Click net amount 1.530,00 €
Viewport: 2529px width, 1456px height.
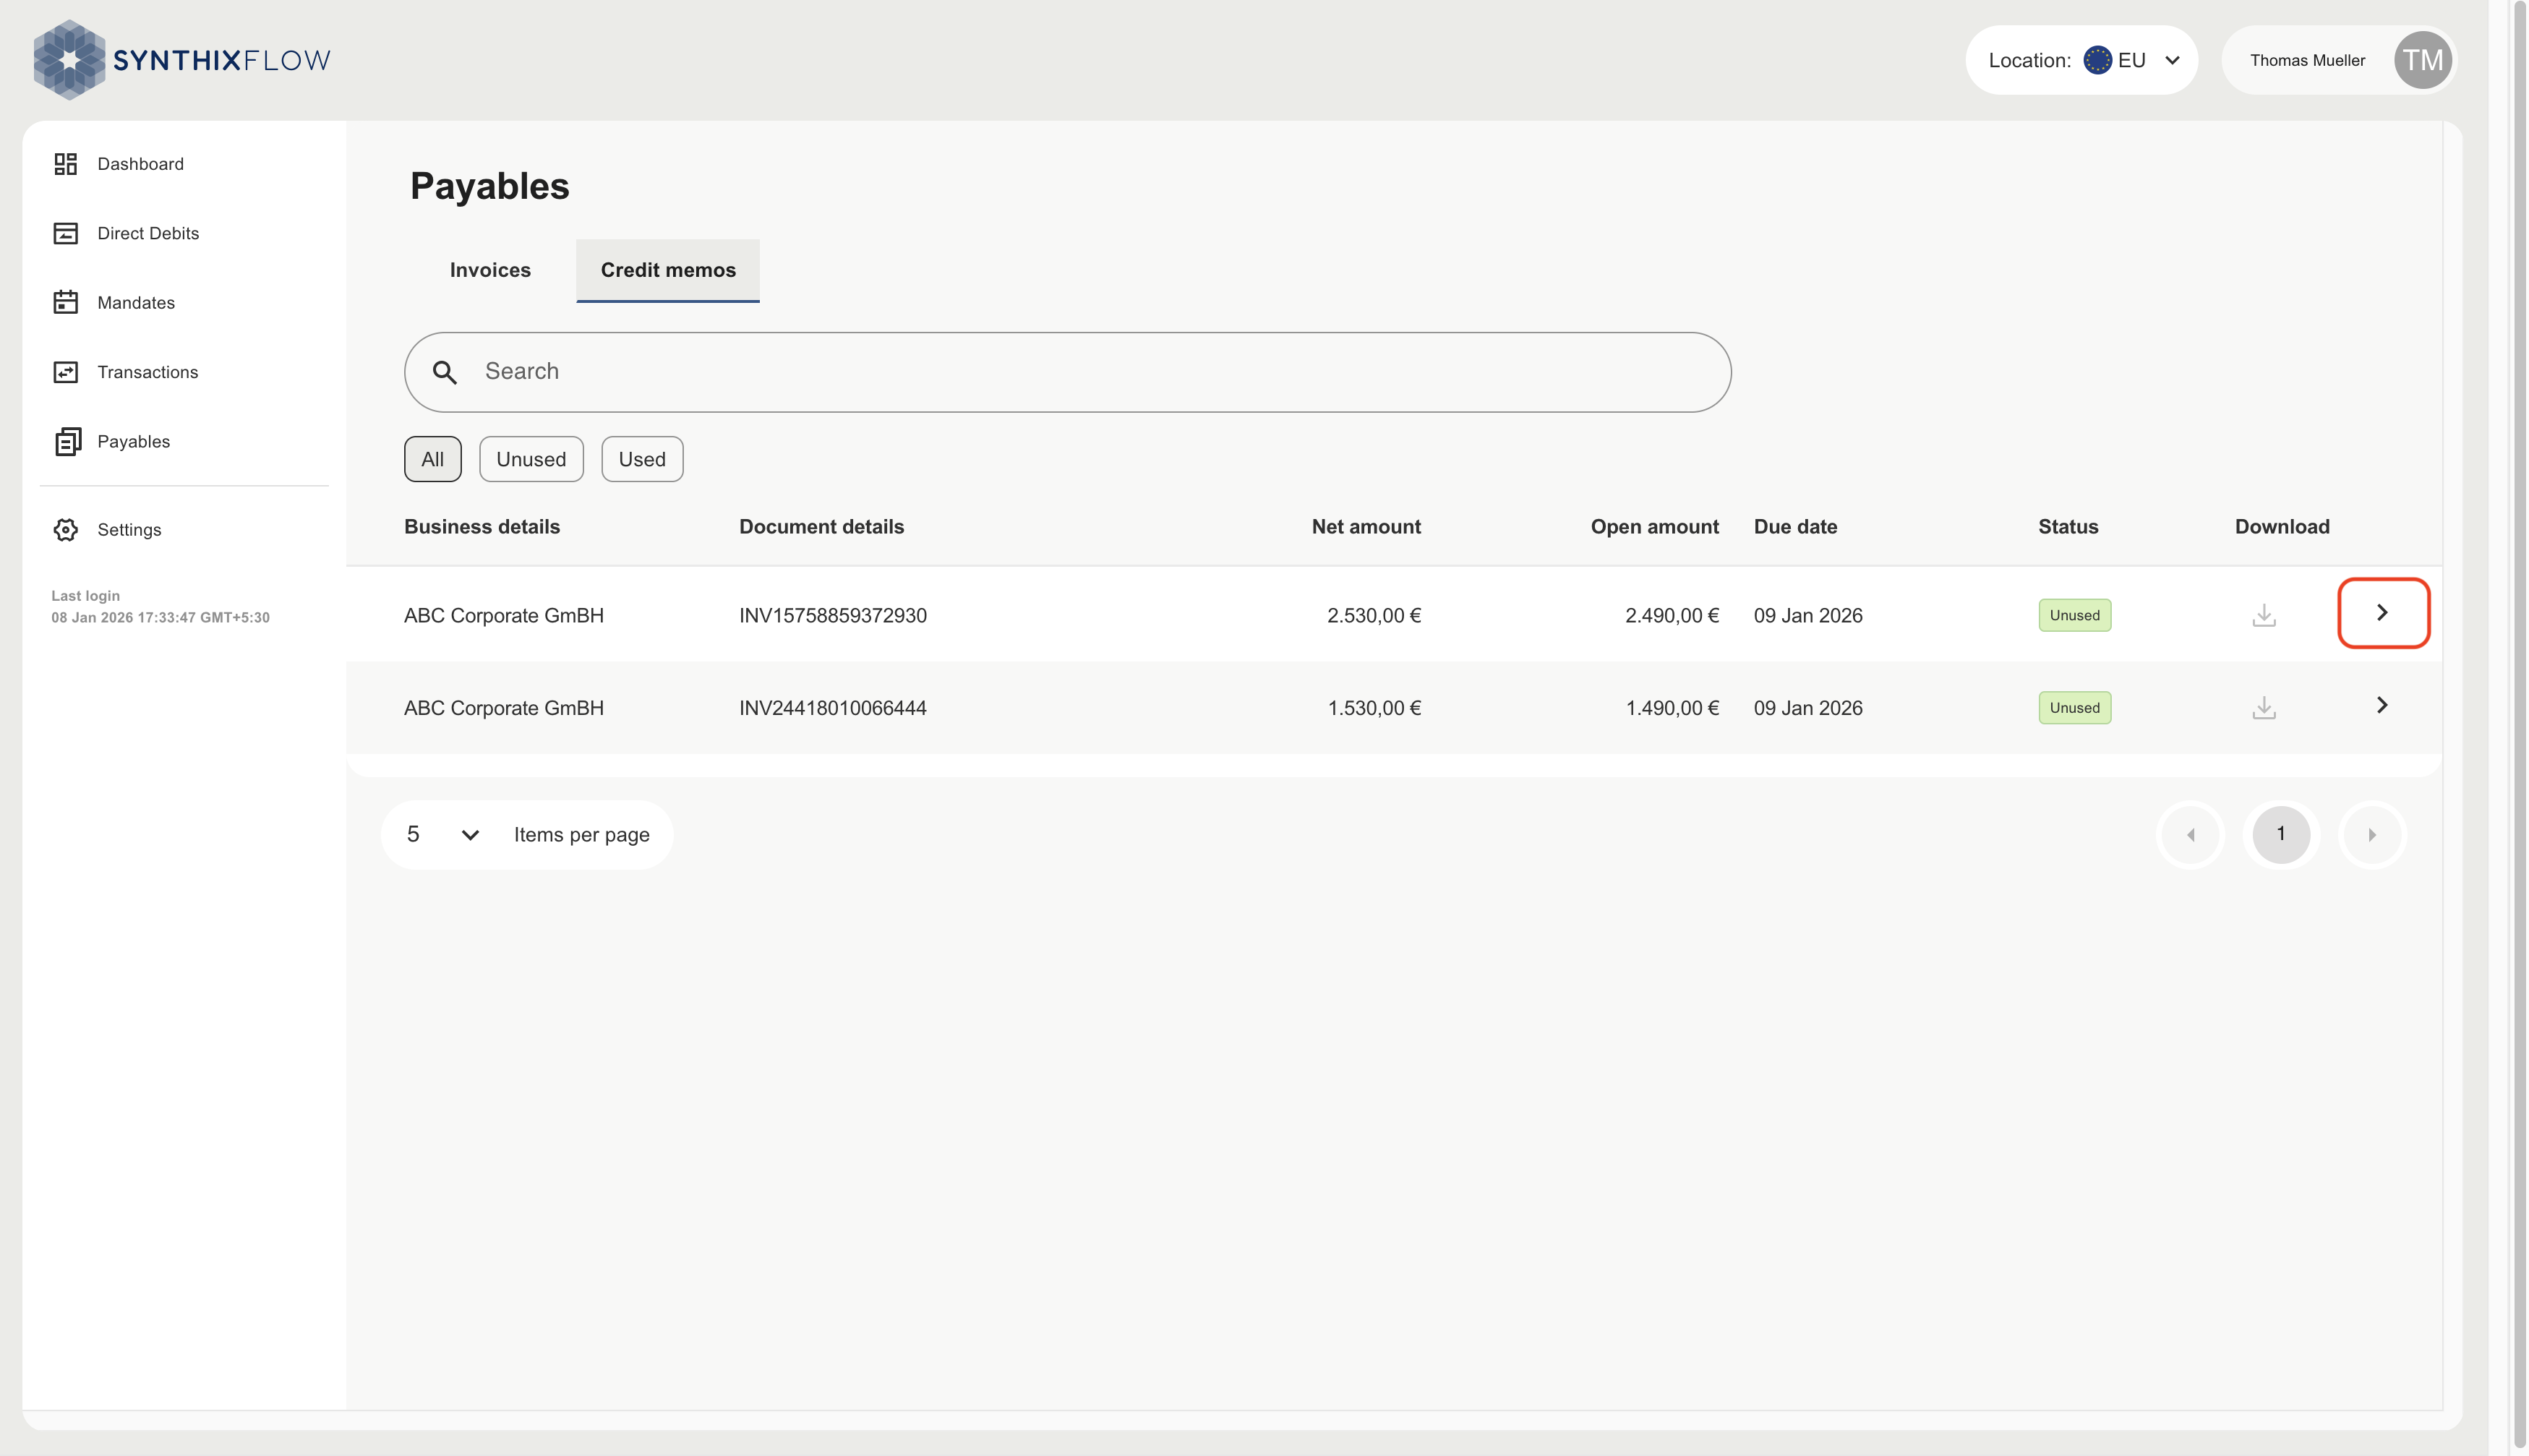(x=1374, y=708)
